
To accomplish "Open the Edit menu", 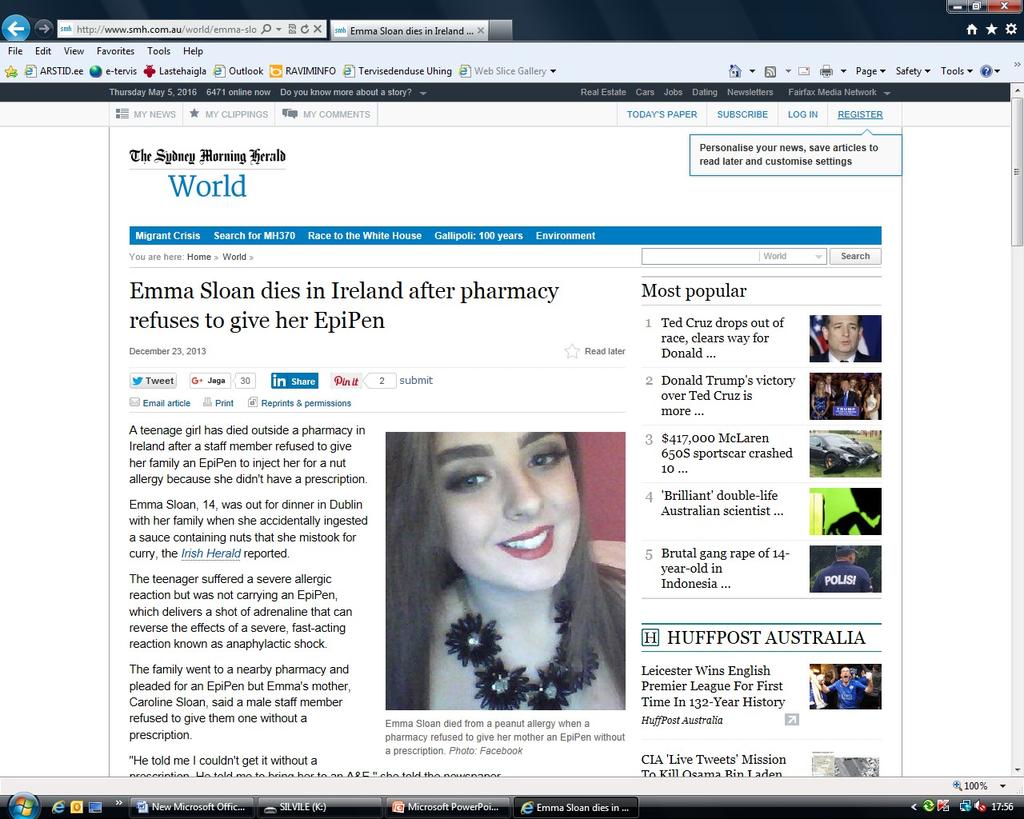I will [x=43, y=51].
